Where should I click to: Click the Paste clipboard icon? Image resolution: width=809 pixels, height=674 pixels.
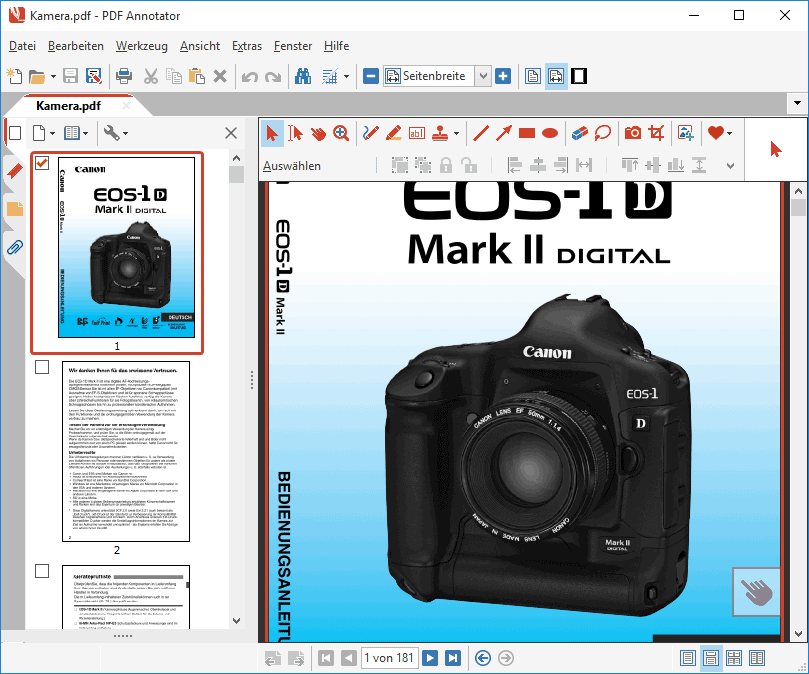[x=197, y=76]
